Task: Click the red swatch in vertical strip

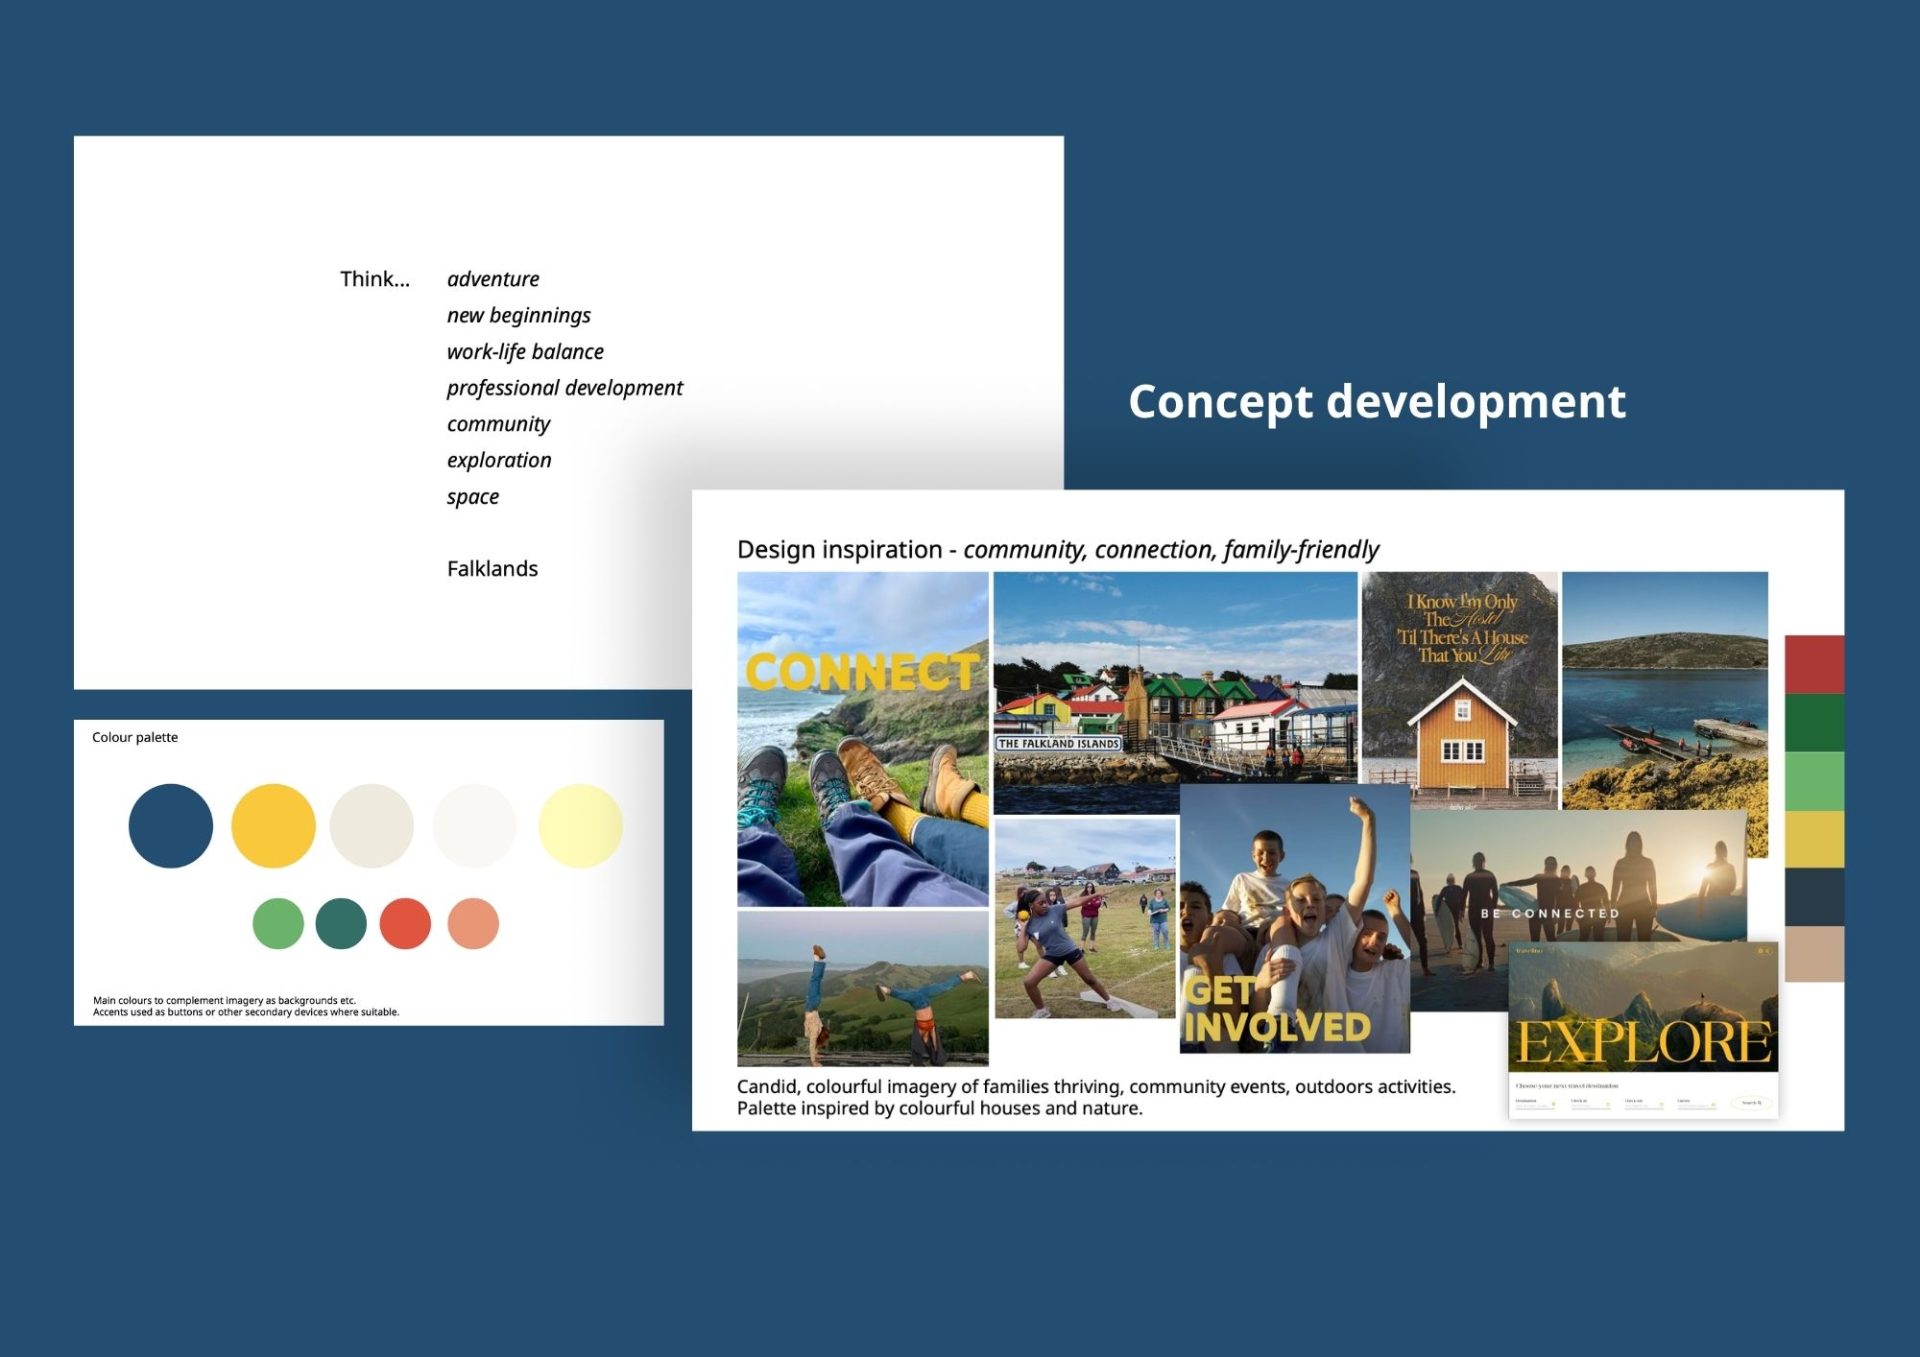Action: (1814, 664)
